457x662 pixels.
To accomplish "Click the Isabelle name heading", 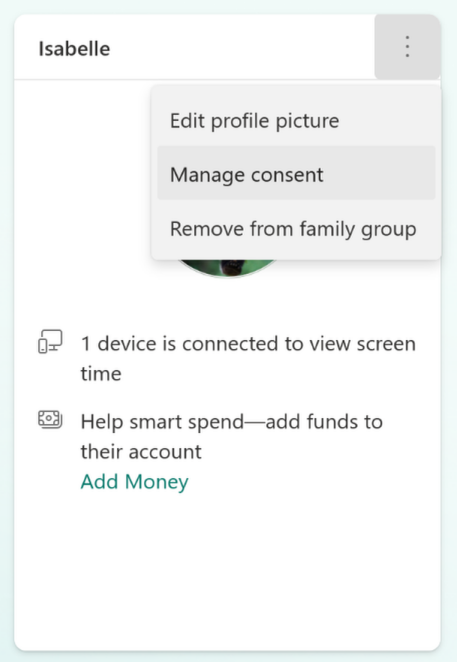I will click(x=74, y=49).
